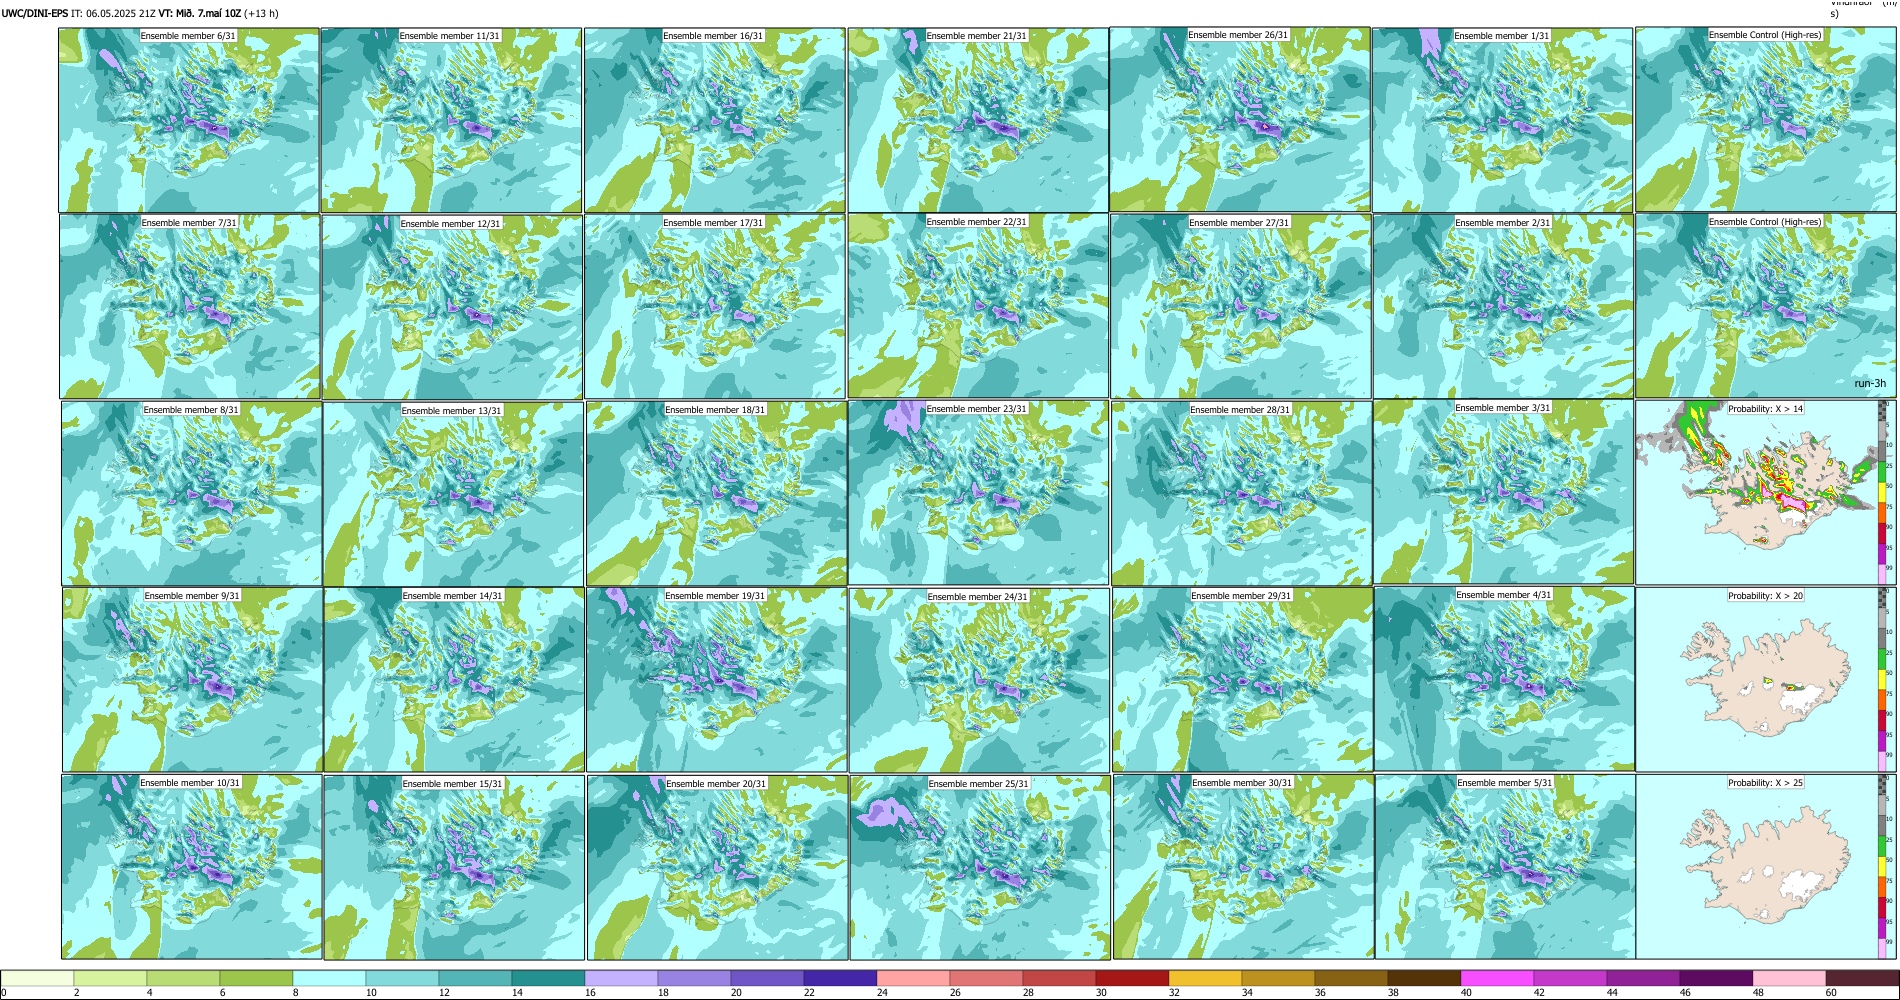Click the probability color scale in X > 25 panel
Image resolution: width=1900 pixels, height=1000 pixels.
click(1883, 867)
